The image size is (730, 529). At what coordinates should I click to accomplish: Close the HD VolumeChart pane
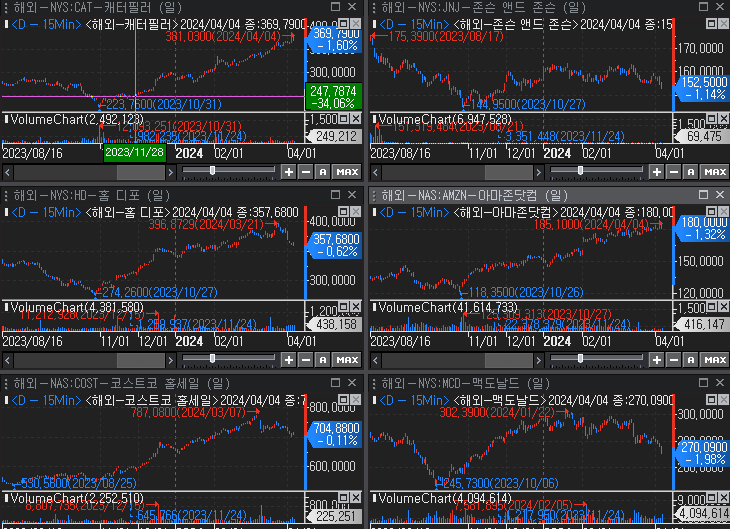[355, 307]
